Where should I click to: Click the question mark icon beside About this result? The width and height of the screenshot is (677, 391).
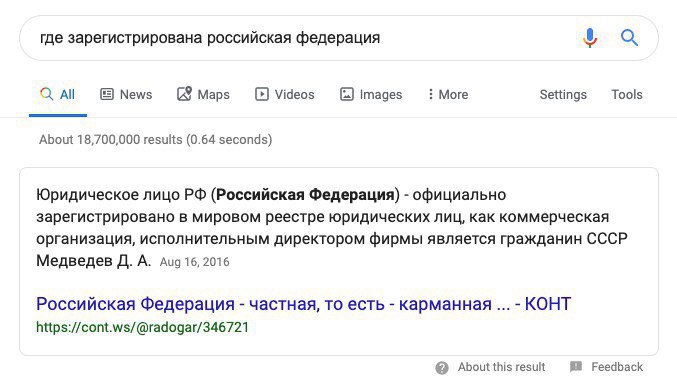pos(442,368)
